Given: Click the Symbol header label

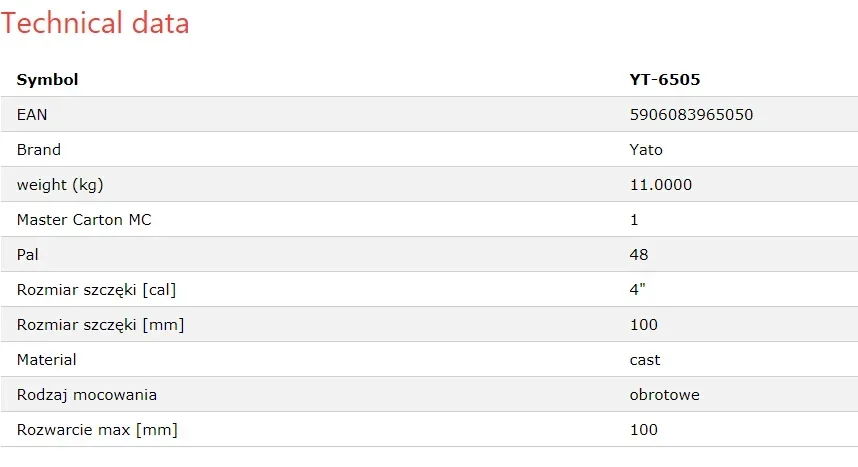Looking at the screenshot, I should click(x=47, y=80).
